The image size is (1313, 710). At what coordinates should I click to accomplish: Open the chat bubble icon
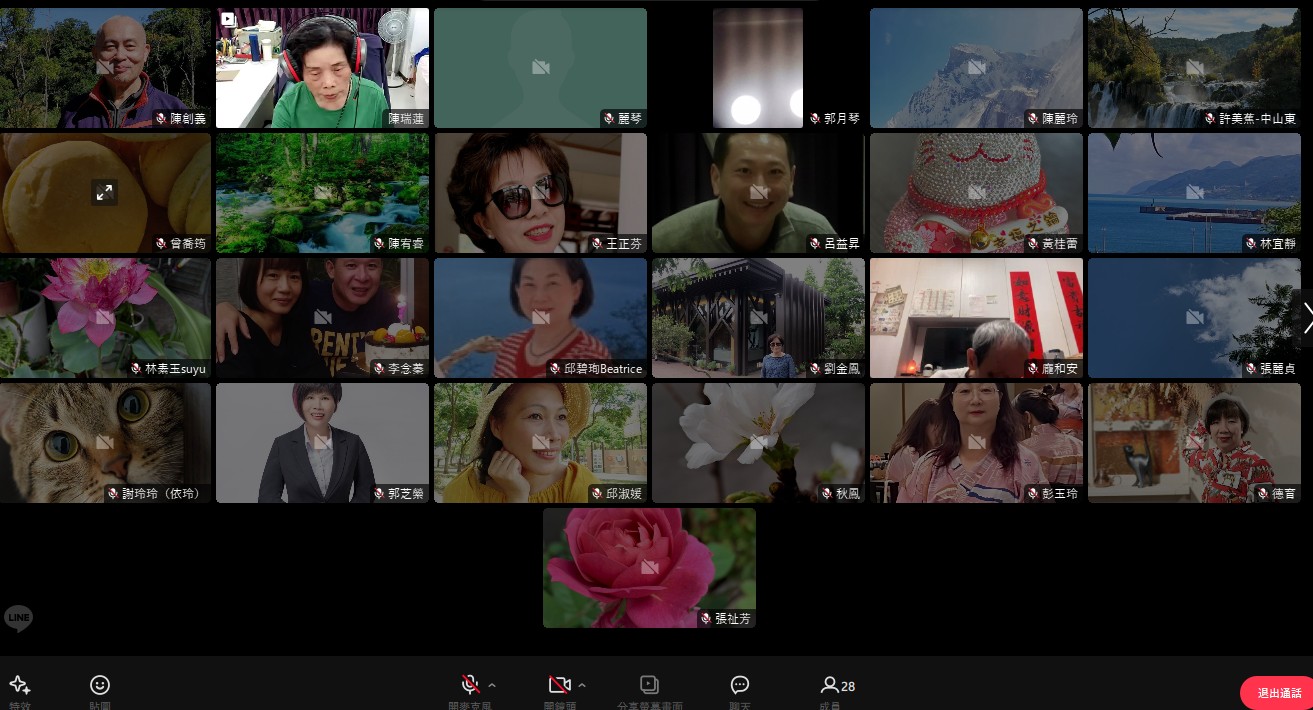point(740,685)
